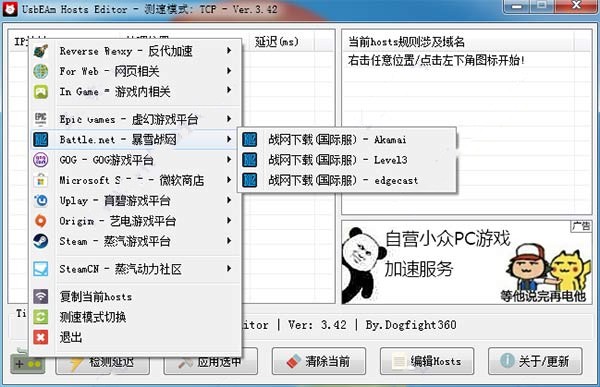
Task: Choose 复制当前hosts menu entry
Action: [135, 297]
